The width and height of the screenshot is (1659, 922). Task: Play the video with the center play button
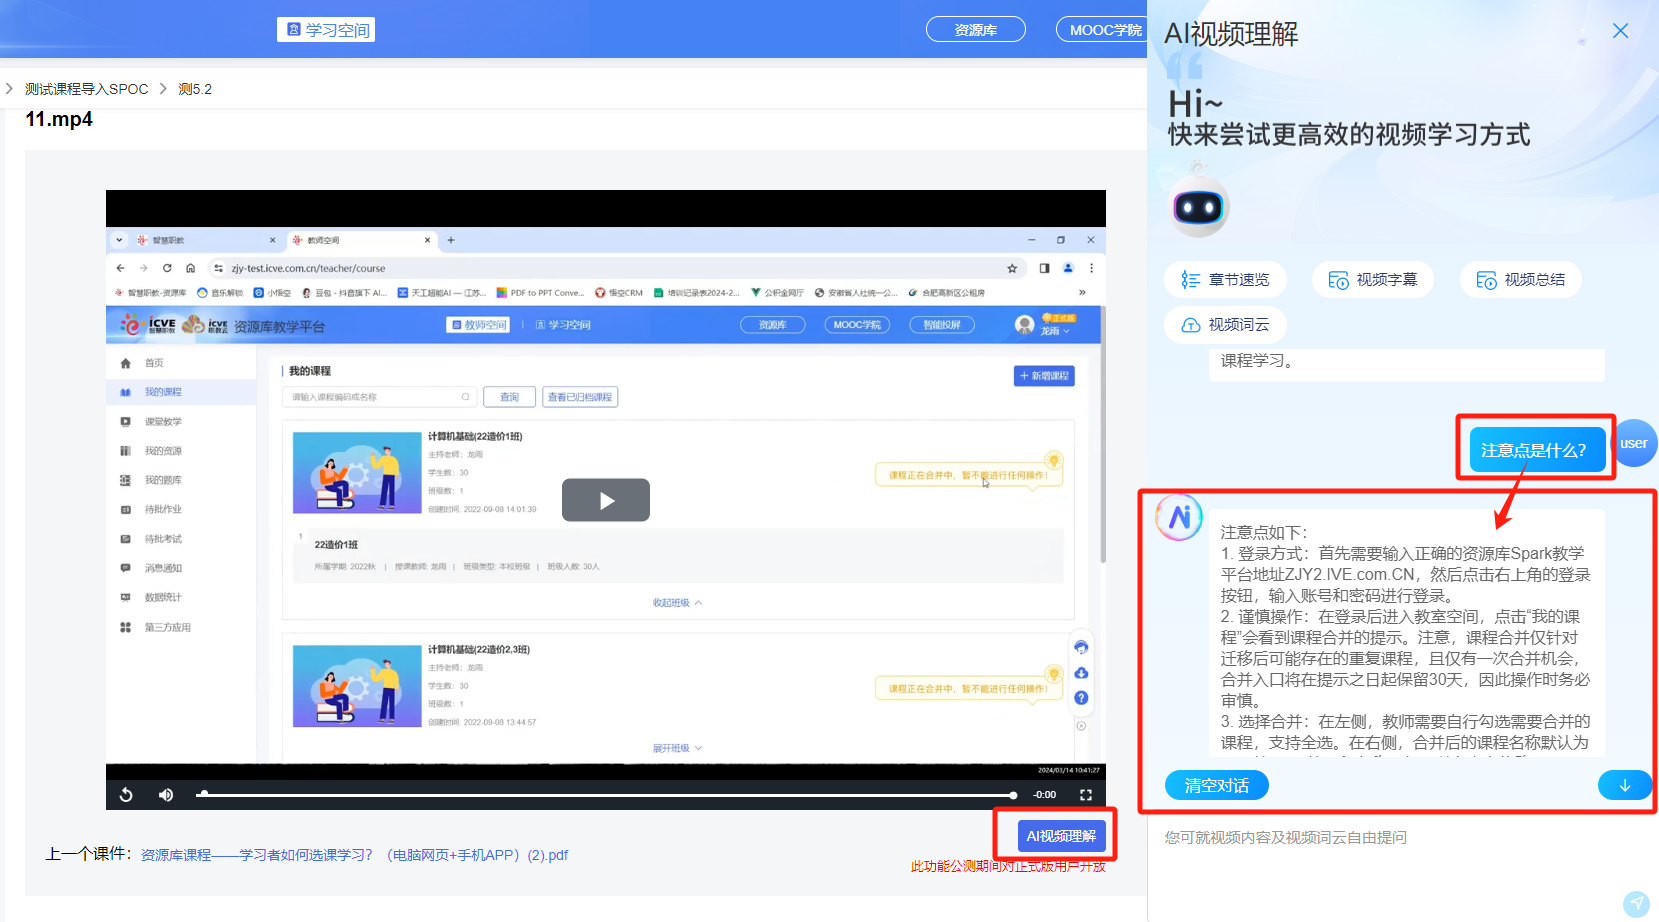coord(605,500)
